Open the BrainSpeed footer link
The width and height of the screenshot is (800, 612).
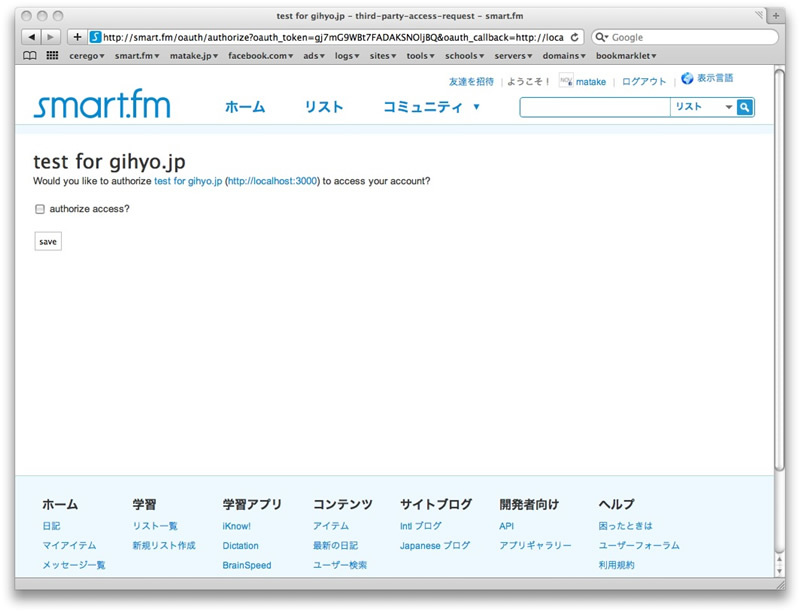247,565
